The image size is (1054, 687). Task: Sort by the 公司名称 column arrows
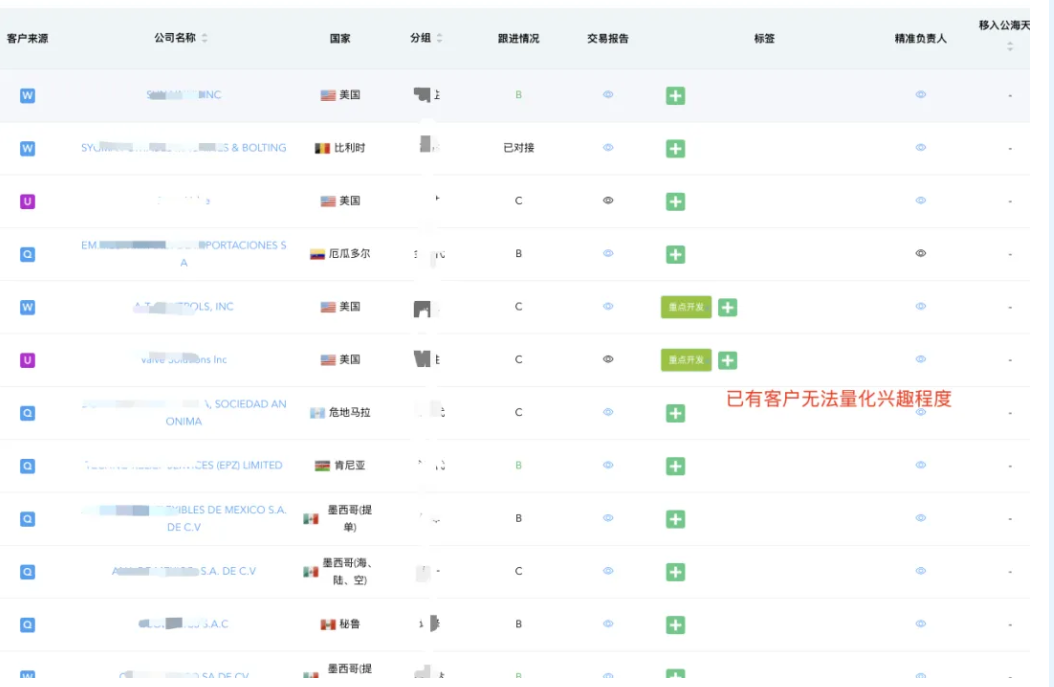(x=205, y=38)
